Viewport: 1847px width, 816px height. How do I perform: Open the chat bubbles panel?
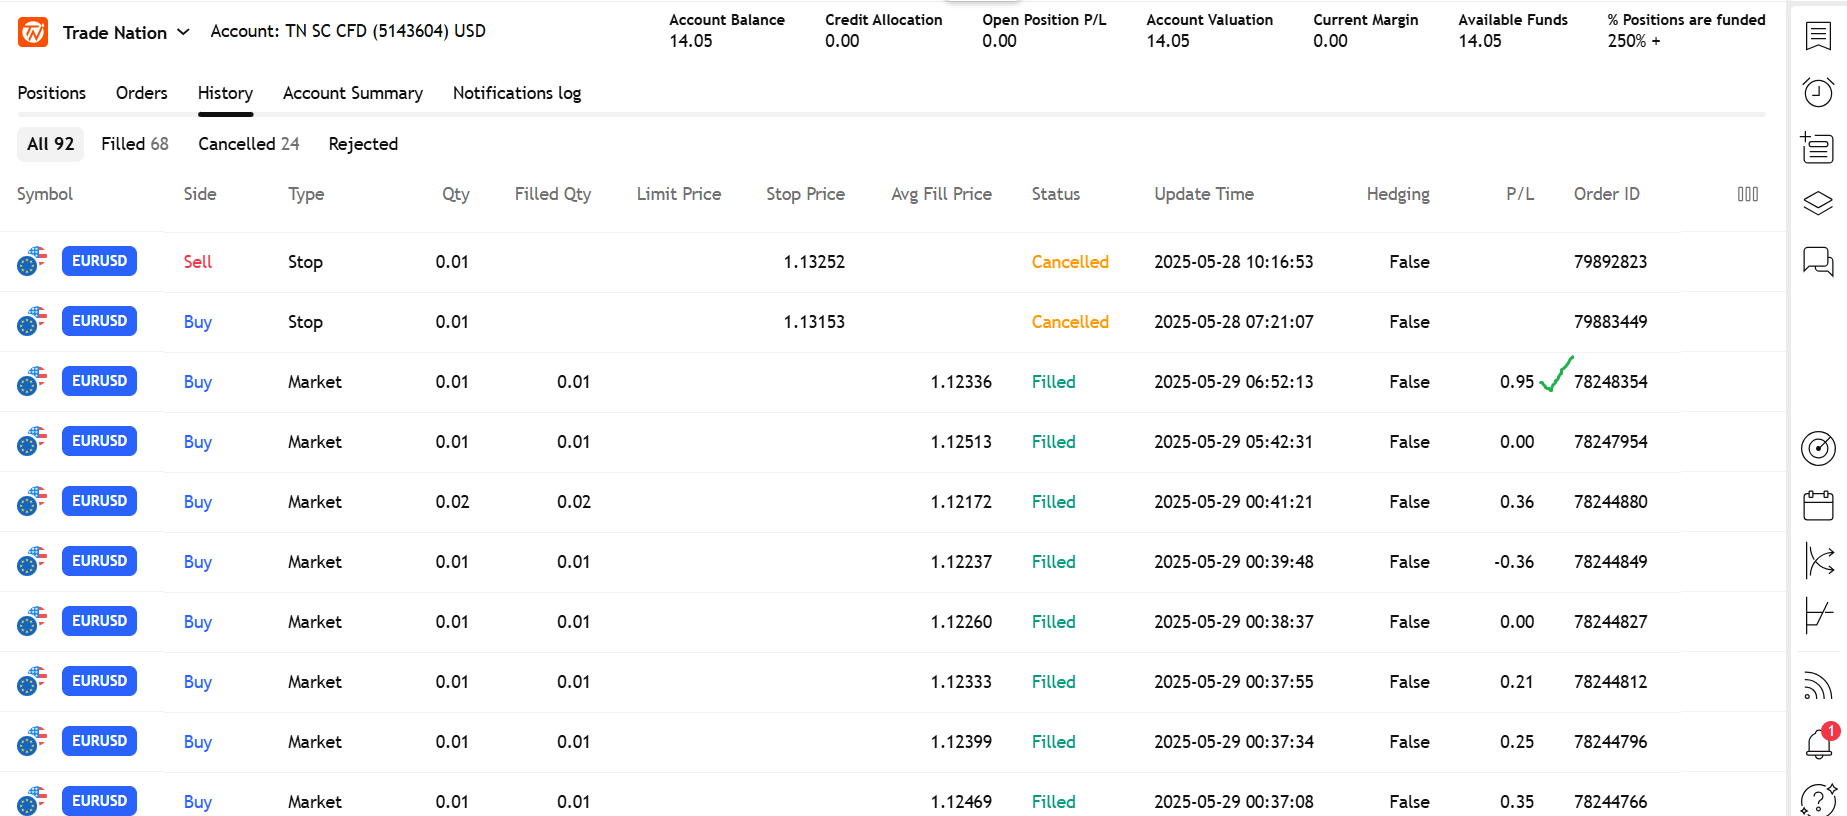point(1817,261)
